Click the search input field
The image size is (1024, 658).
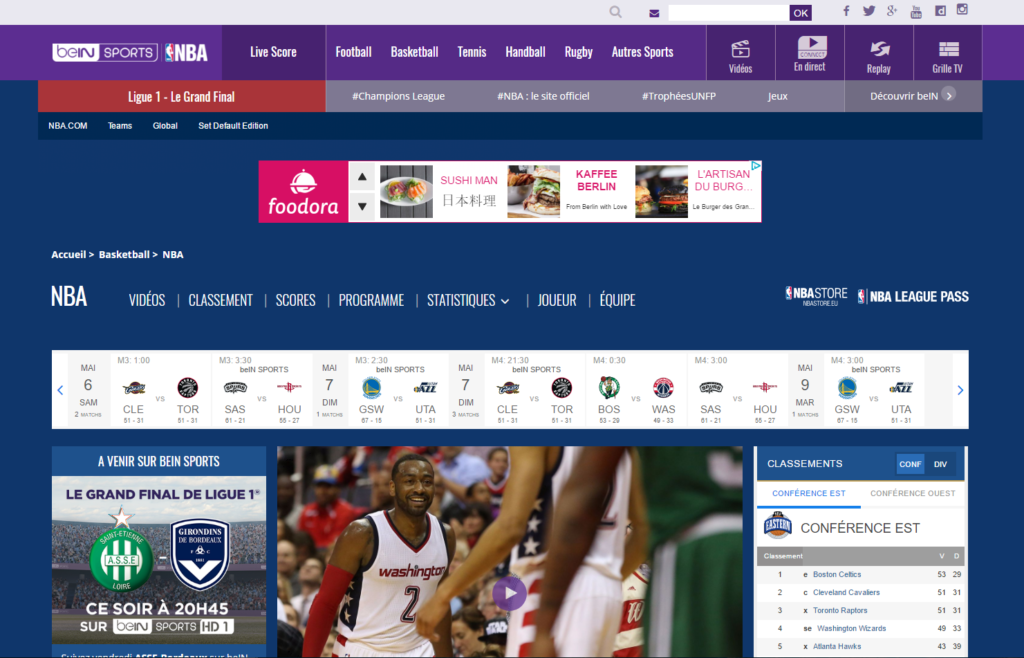click(730, 13)
